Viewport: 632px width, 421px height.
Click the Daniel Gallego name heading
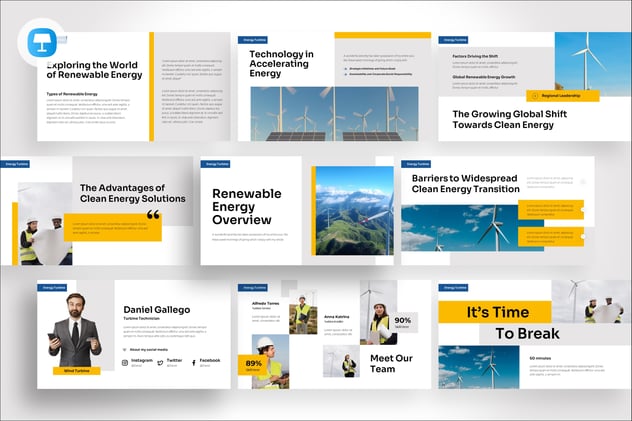156,311
